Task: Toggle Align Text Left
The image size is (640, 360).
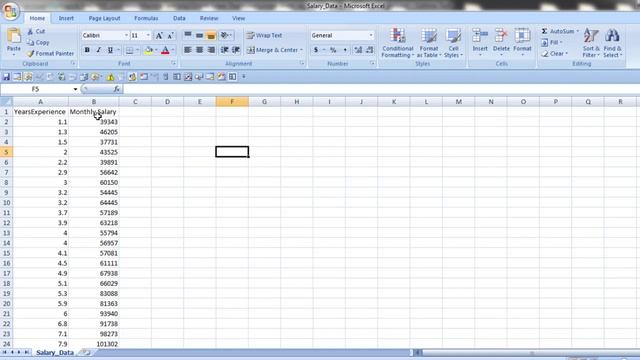Action: point(187,50)
